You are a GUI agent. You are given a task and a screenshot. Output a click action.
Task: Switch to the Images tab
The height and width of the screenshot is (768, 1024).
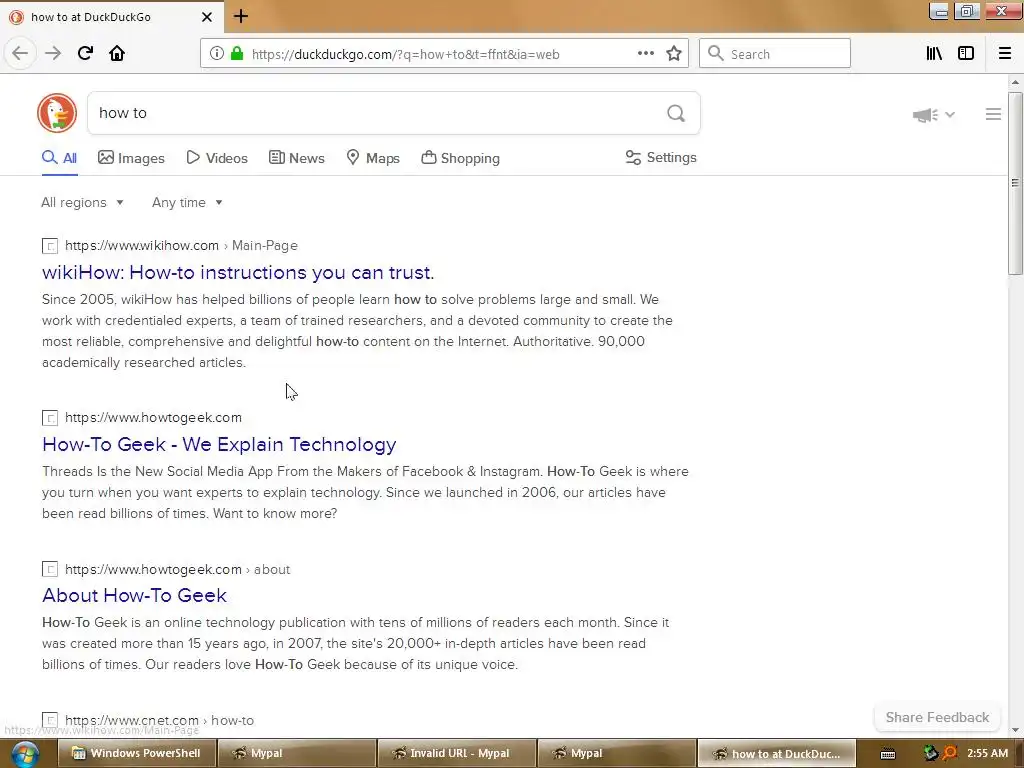(x=131, y=158)
